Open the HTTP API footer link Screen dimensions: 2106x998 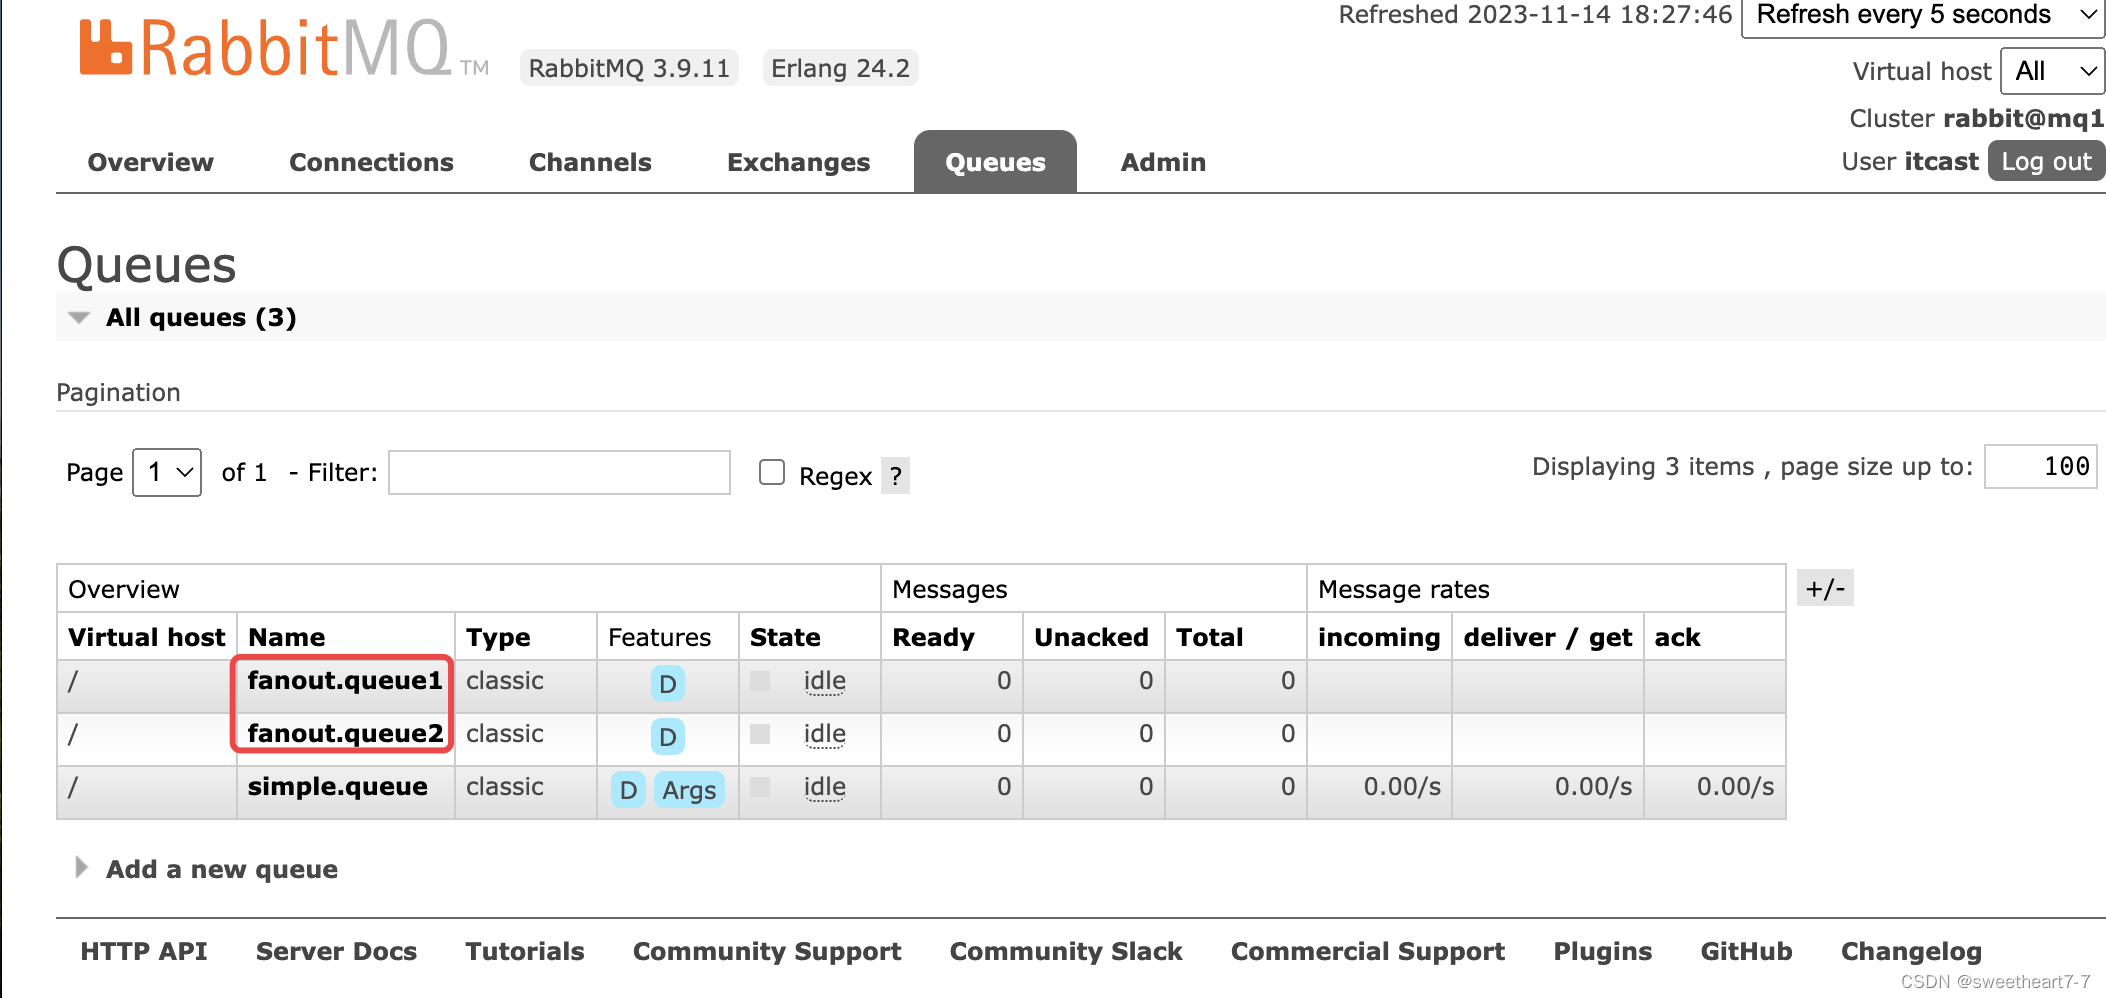tap(144, 951)
